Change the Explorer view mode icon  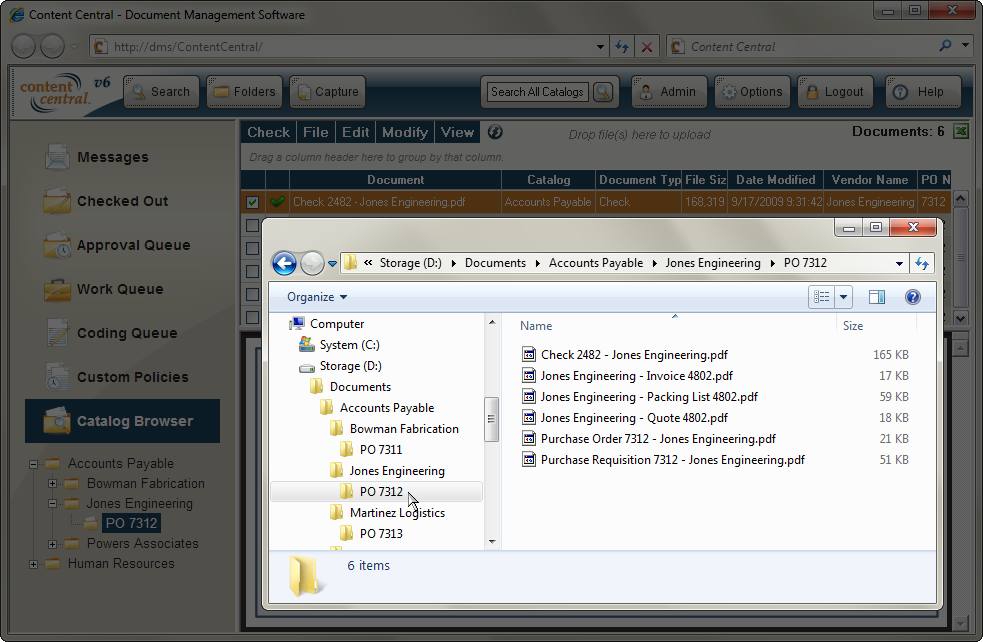coord(822,297)
